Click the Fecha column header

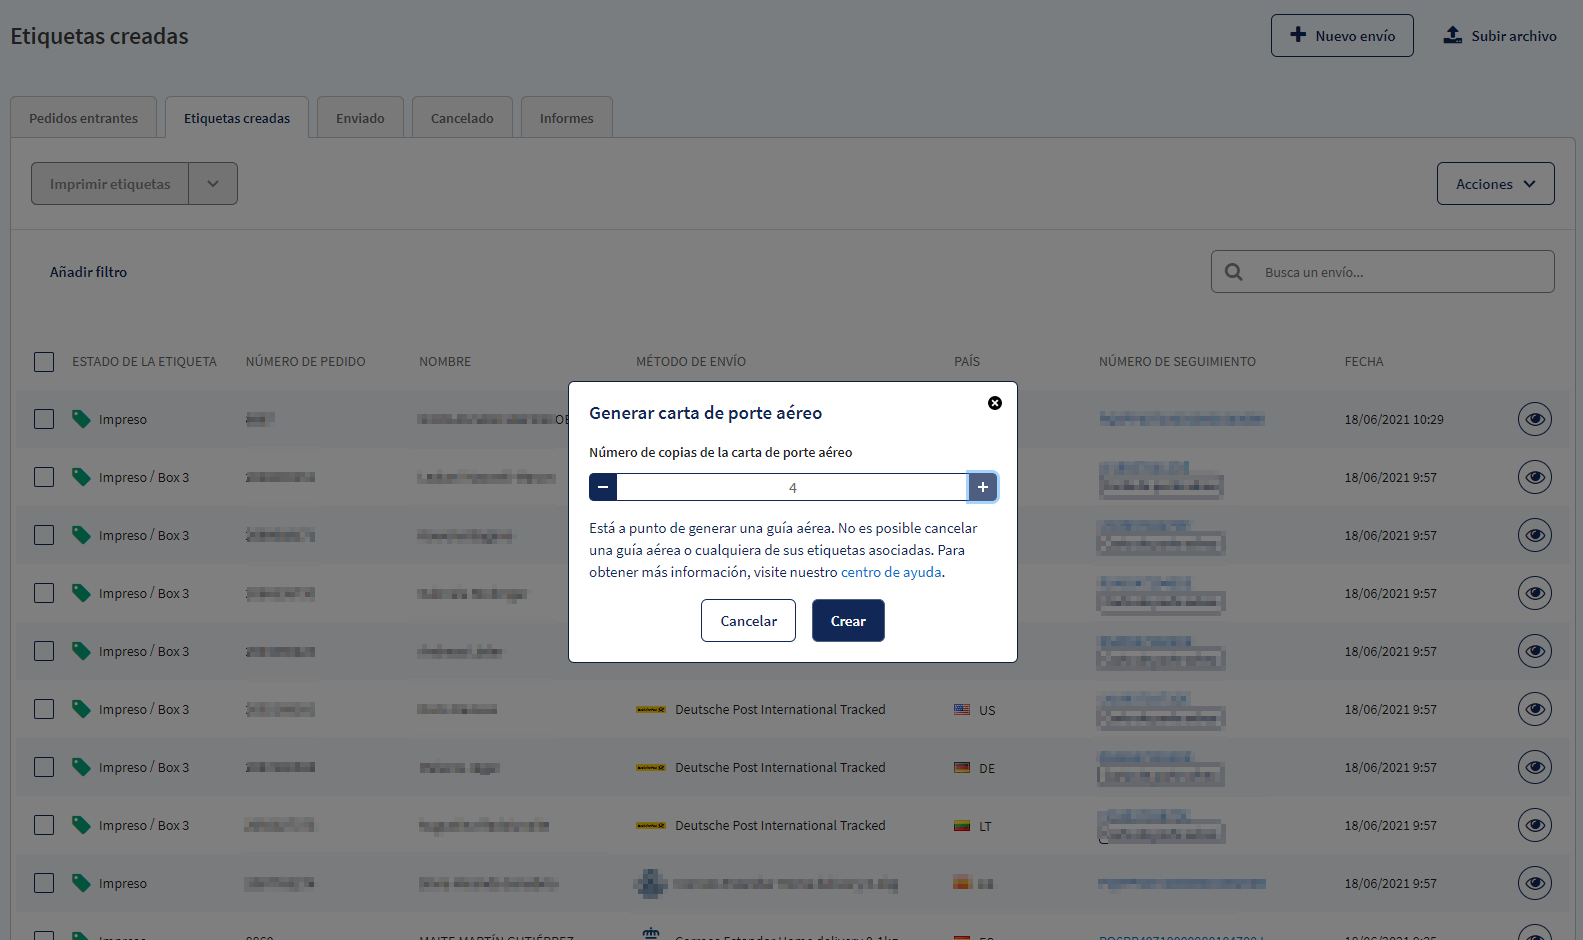coord(1364,361)
